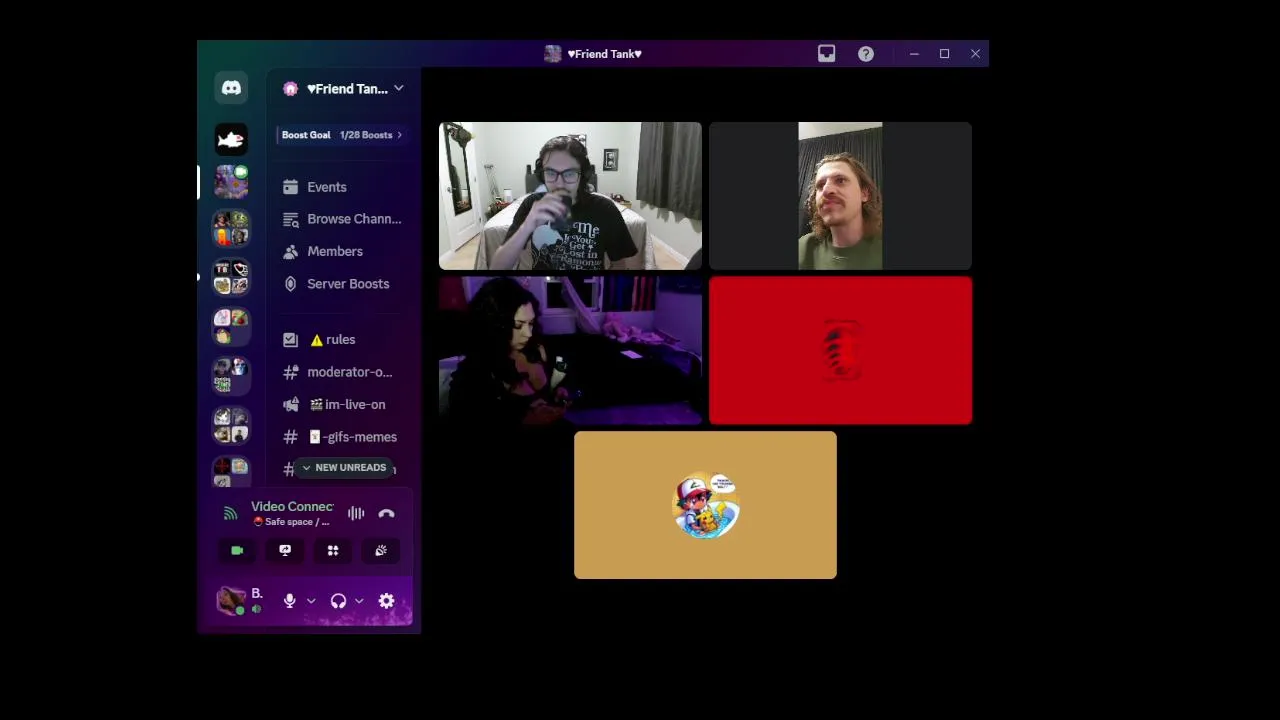Image resolution: width=1280 pixels, height=720 pixels.
Task: Open Discord home direct messages
Action: click(231, 88)
